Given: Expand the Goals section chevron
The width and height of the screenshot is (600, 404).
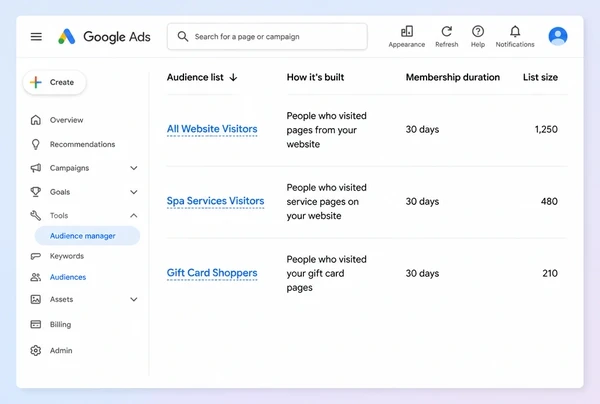Looking at the screenshot, I should click(134, 192).
